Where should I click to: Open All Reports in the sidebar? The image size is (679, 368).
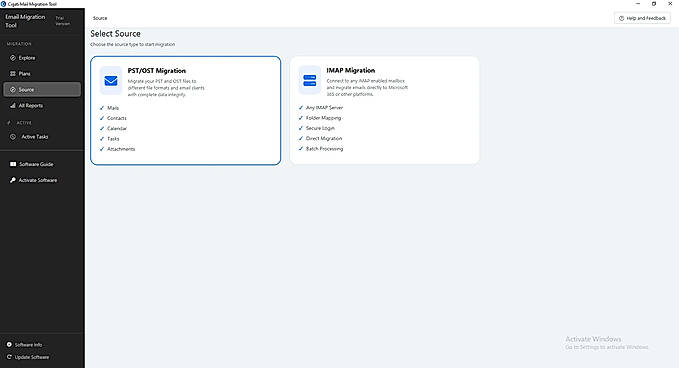pos(42,106)
